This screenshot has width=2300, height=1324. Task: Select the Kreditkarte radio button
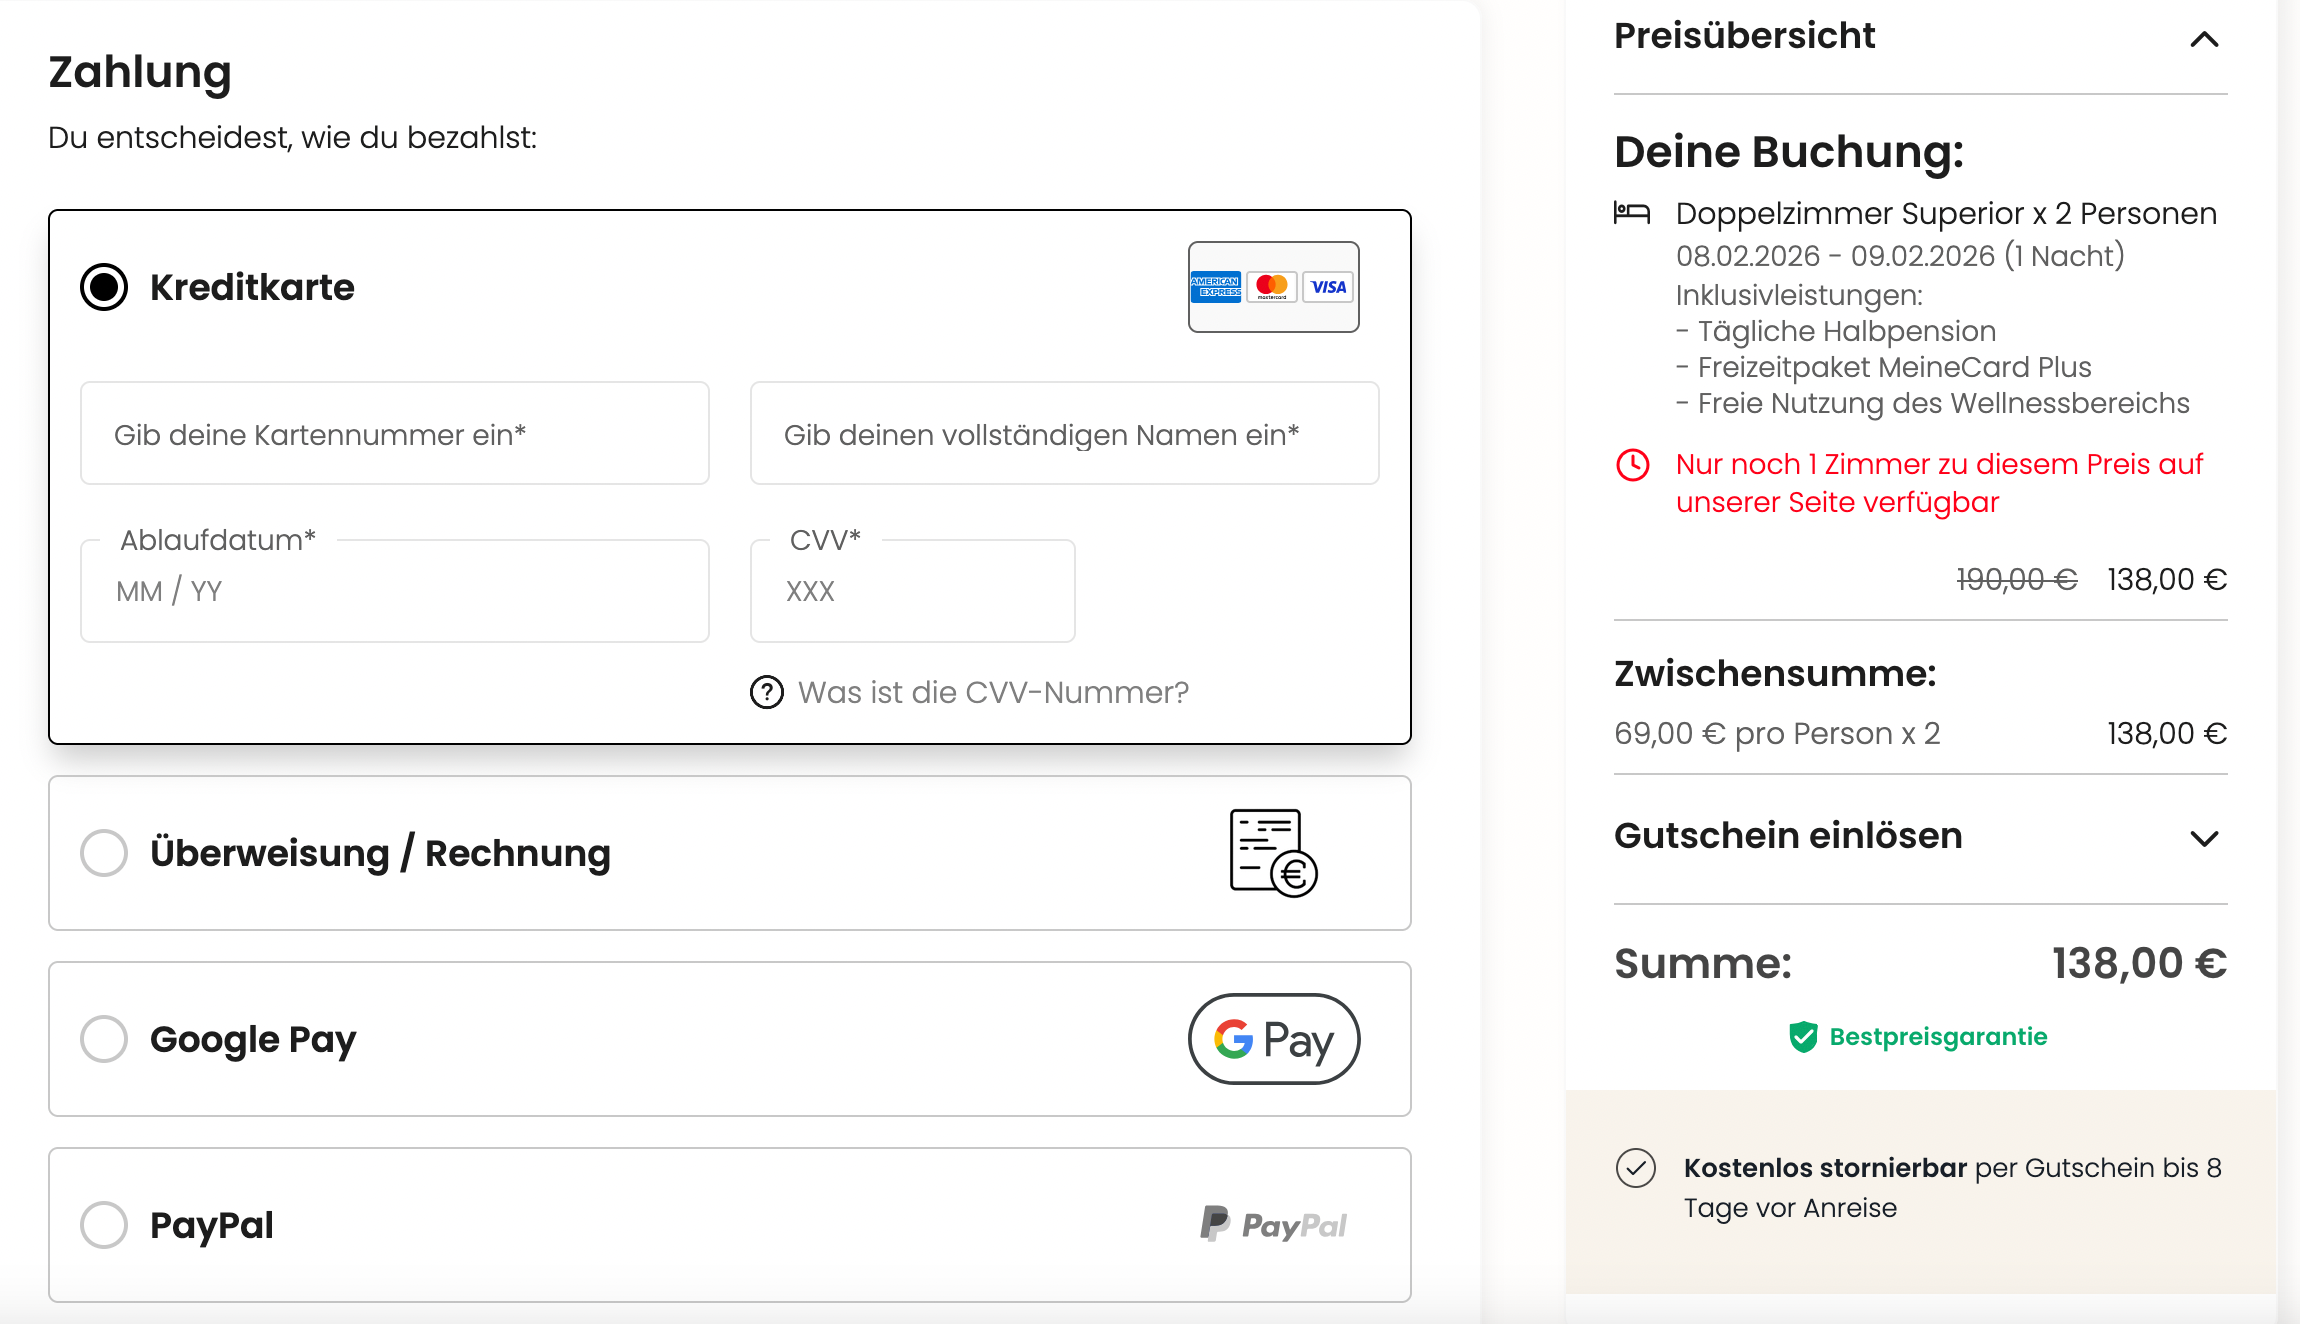coord(104,287)
